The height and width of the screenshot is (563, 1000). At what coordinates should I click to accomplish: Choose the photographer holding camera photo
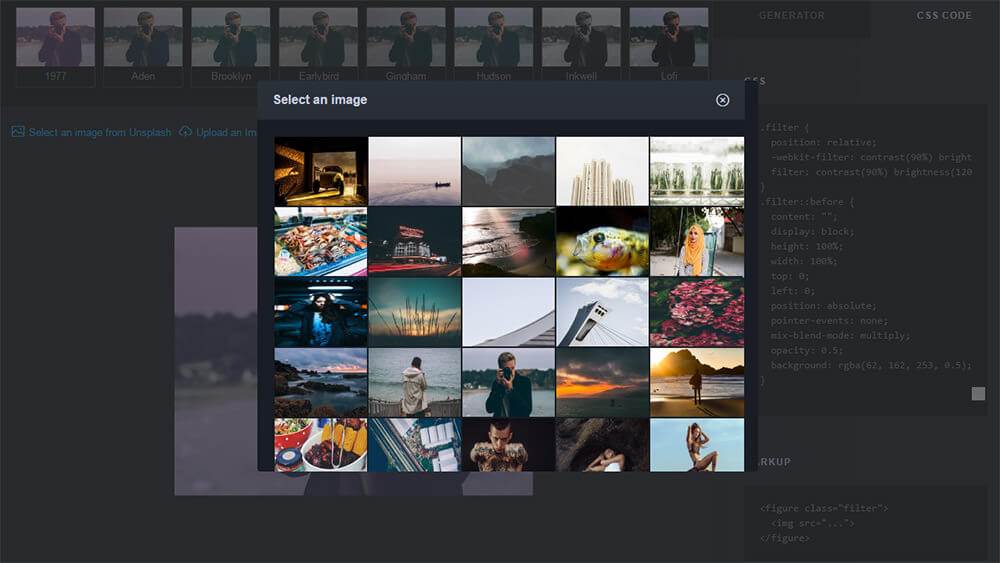[x=508, y=383]
